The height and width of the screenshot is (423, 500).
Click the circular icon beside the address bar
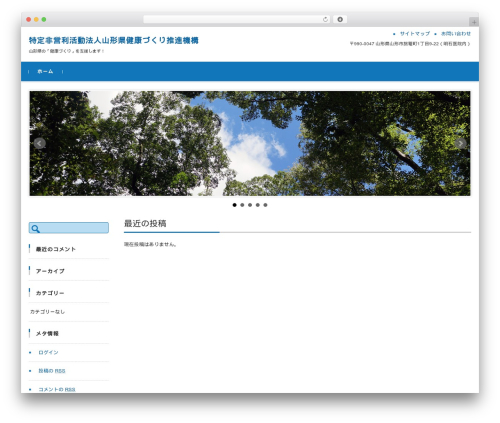340,19
